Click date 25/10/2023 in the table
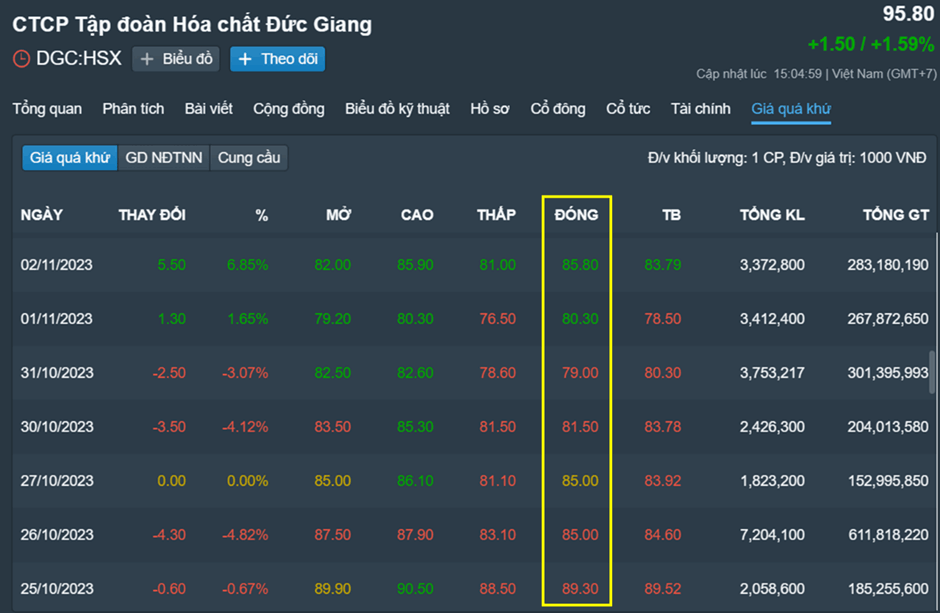940x613 pixels. pos(57,588)
